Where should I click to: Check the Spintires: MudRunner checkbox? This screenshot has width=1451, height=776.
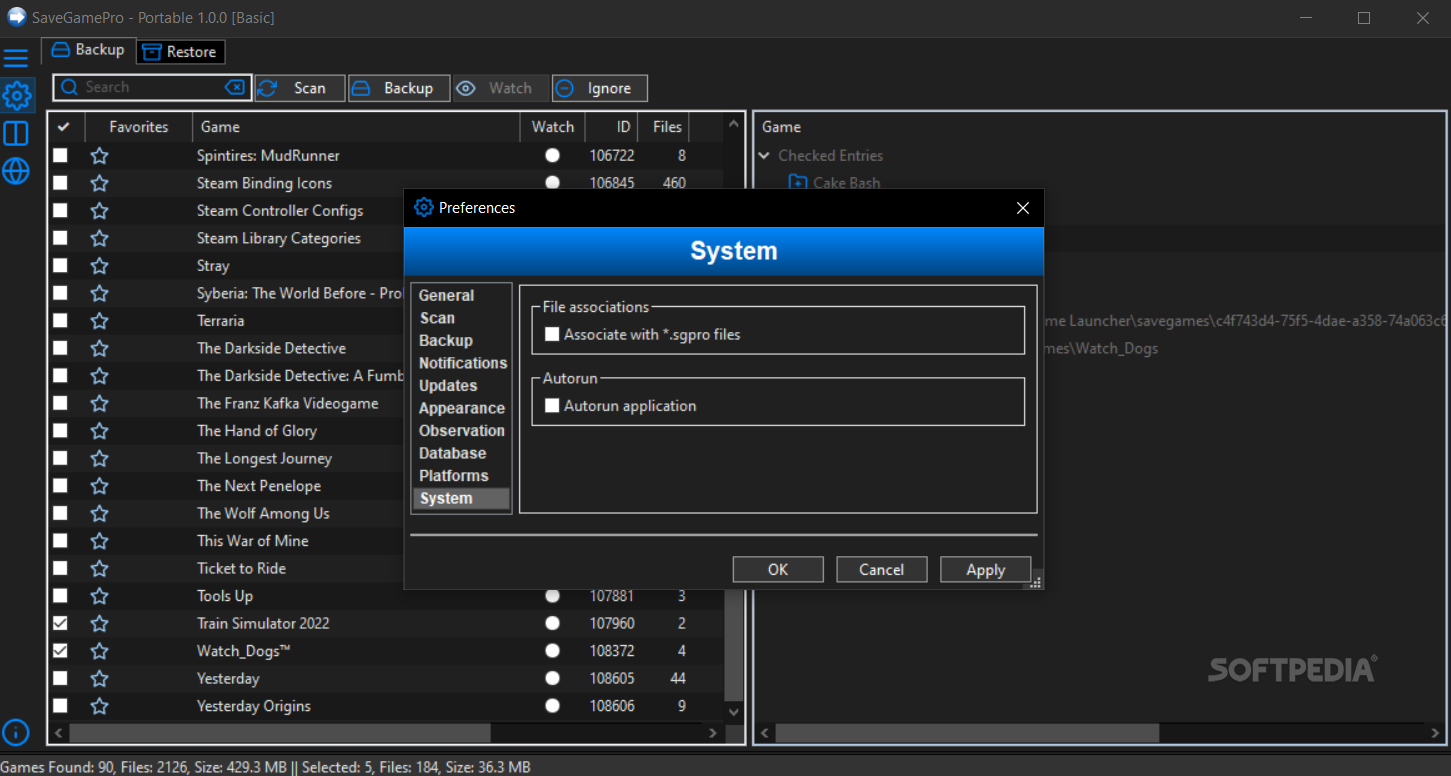tap(60, 156)
